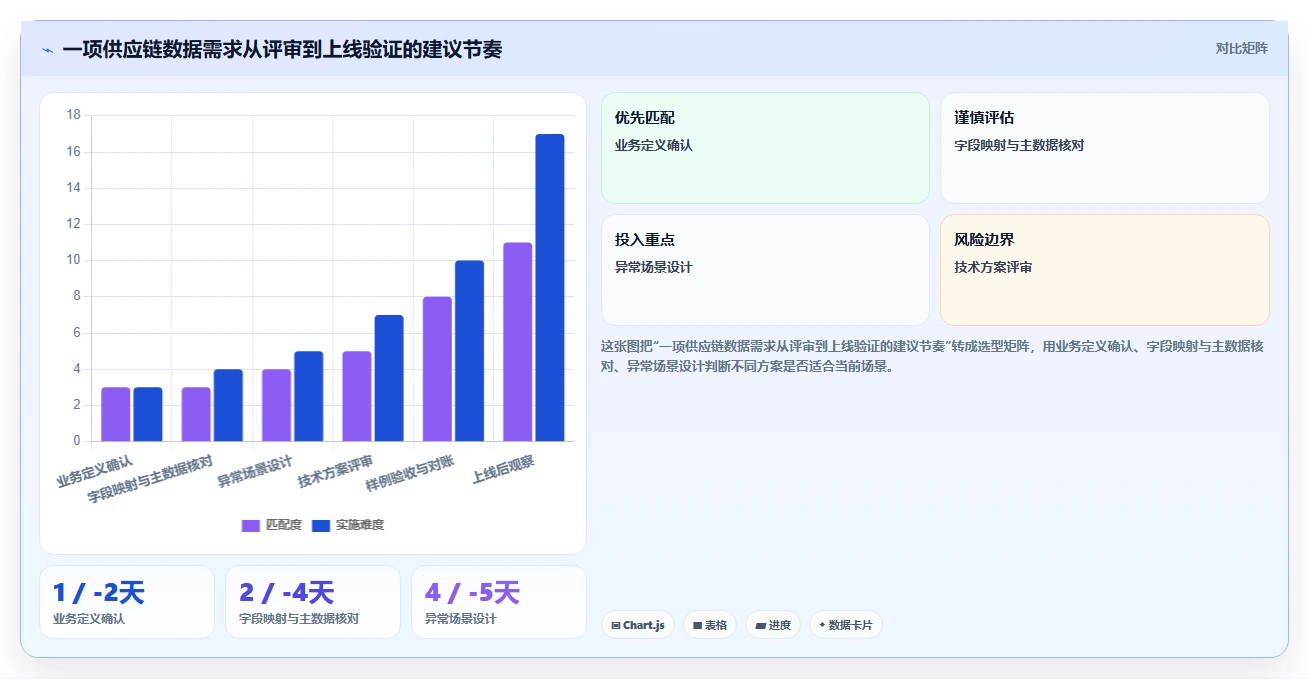Click the dashboard title about 供应链数据需求

pyautogui.click(x=282, y=49)
